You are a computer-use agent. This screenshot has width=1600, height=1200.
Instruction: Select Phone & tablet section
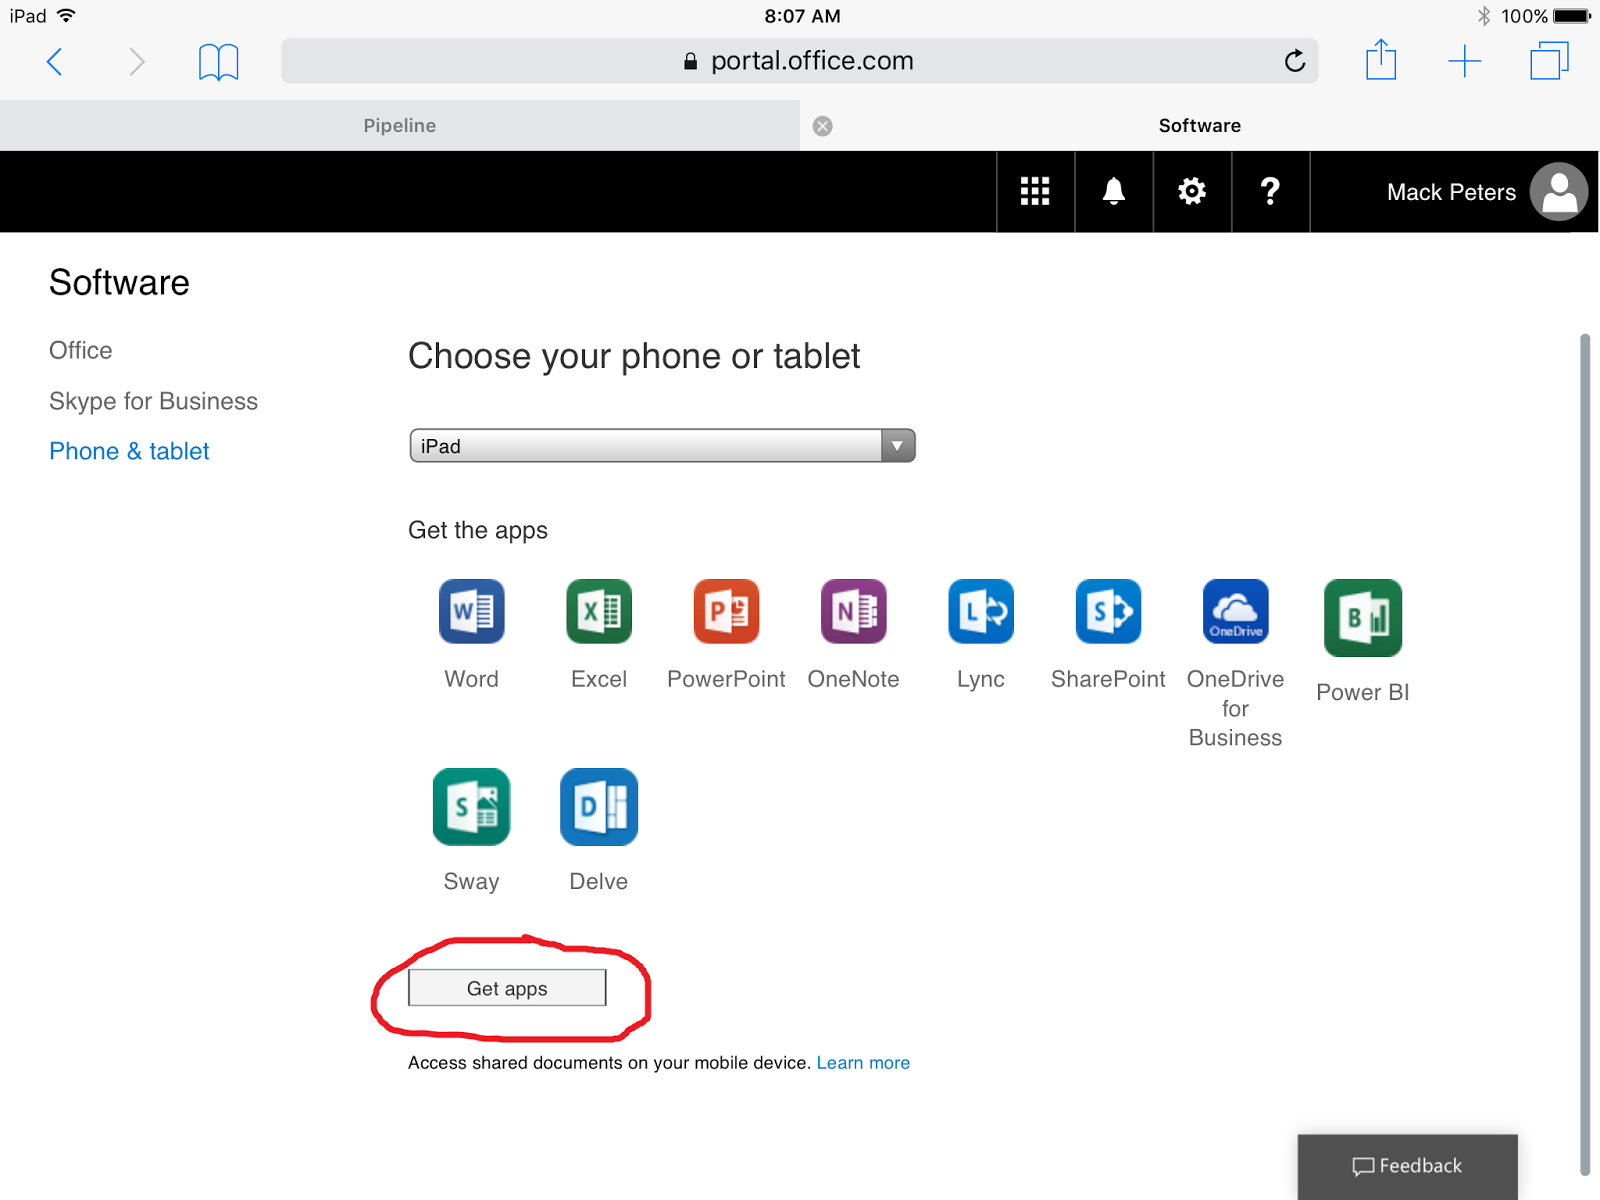coord(129,451)
